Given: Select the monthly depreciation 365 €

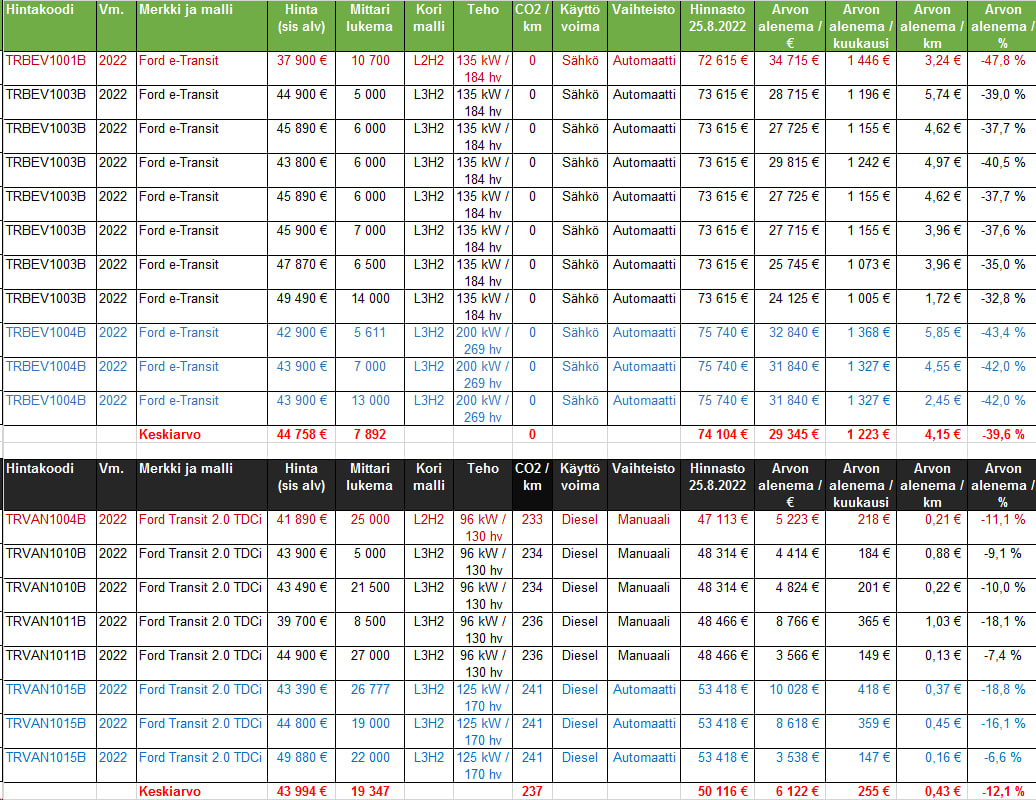Looking at the screenshot, I should [861, 630].
